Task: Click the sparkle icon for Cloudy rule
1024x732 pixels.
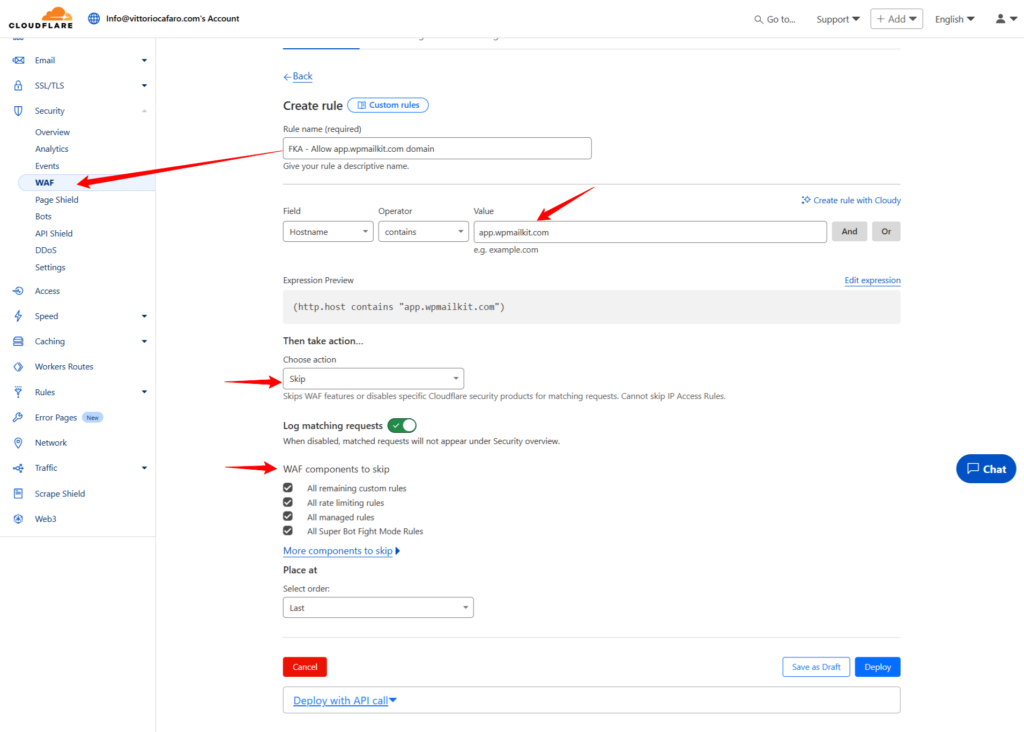Action: [x=806, y=200]
